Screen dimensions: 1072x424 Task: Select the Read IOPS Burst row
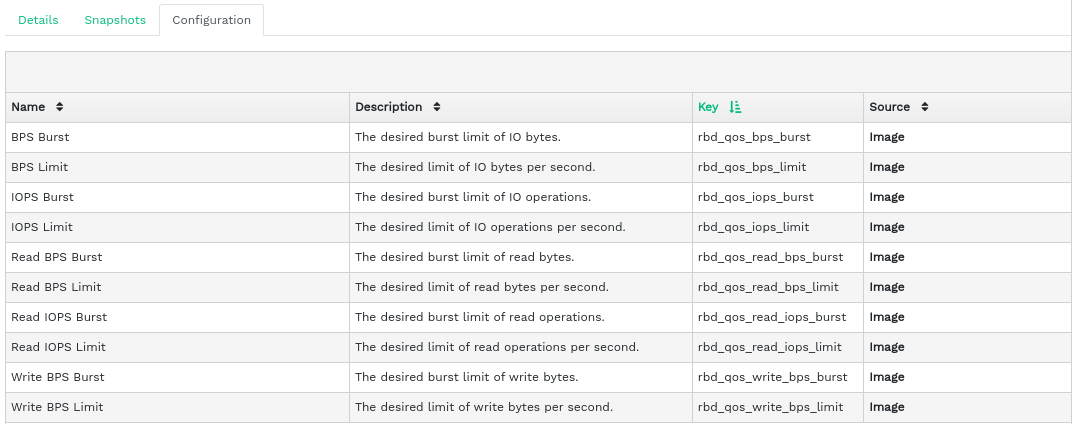tap(58, 317)
